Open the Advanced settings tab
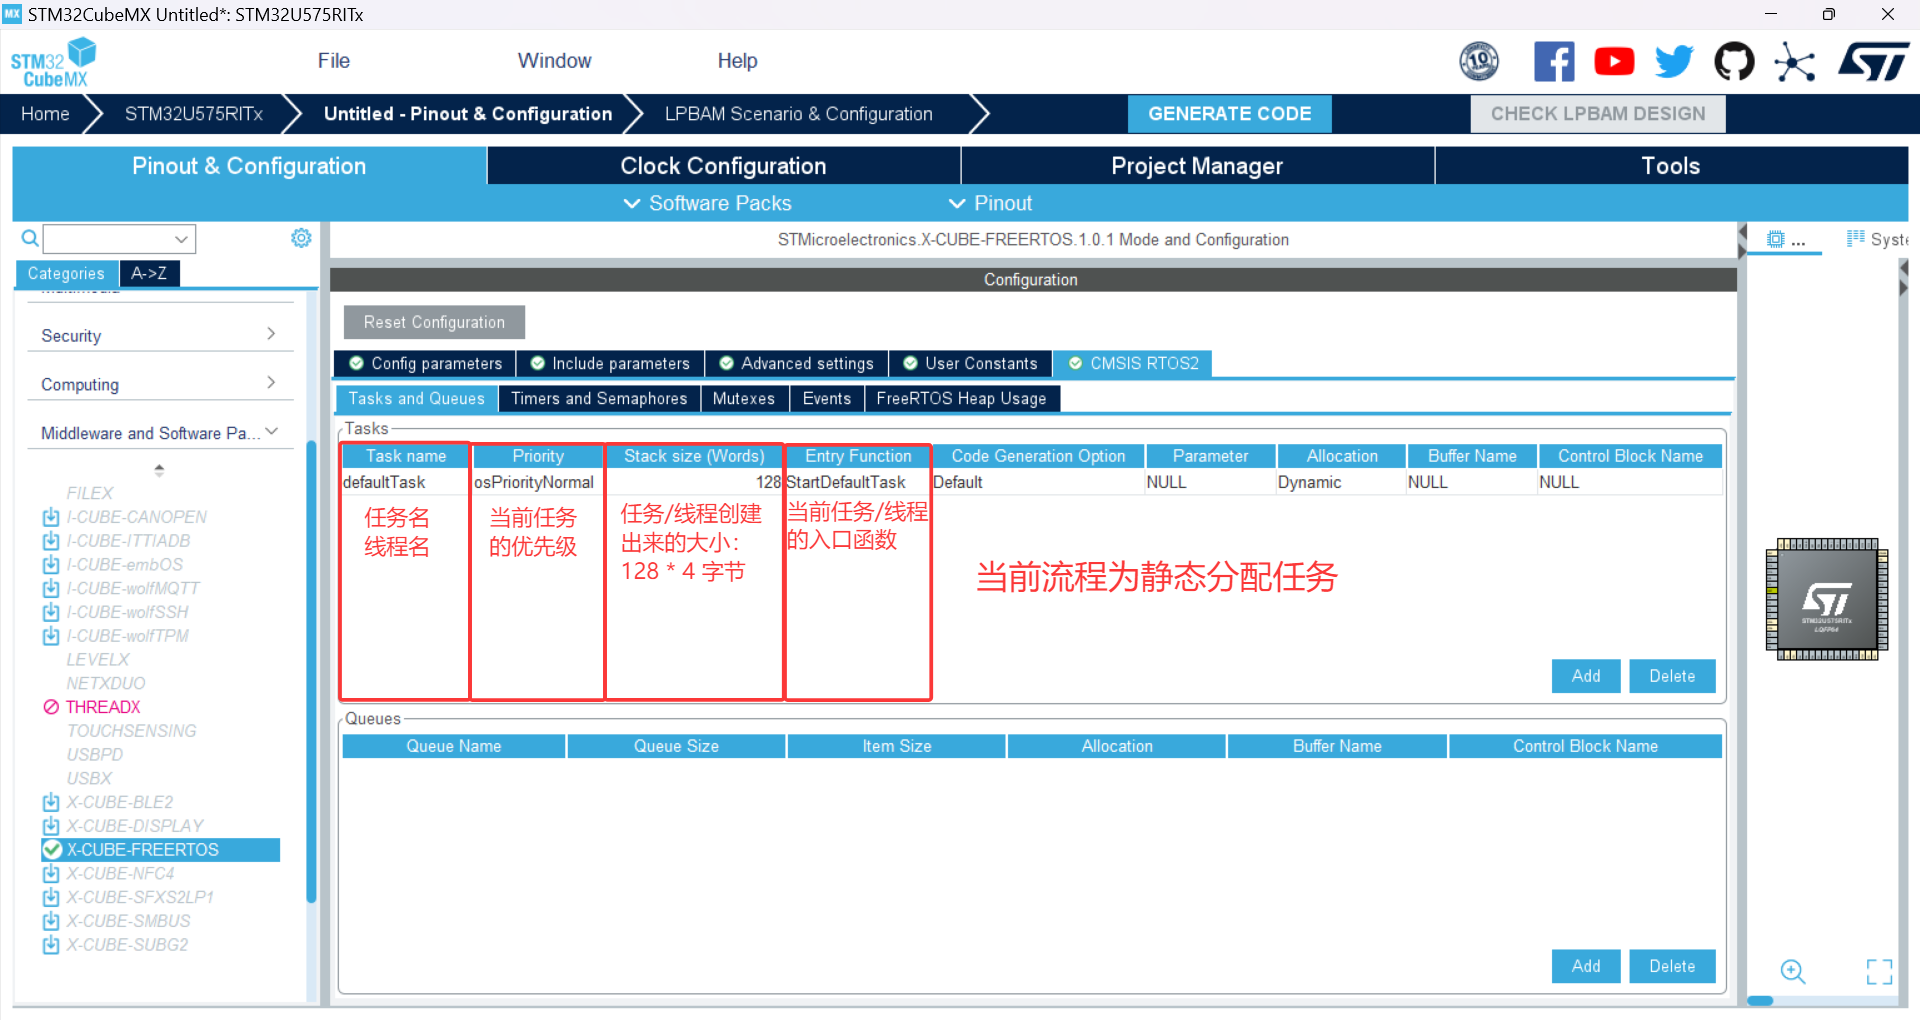The width and height of the screenshot is (1920, 1020). point(797,363)
